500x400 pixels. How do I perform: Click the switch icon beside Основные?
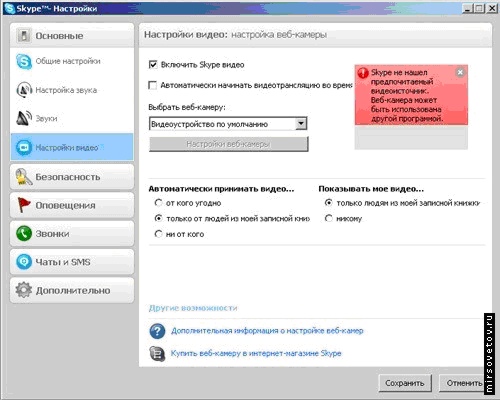24,35
